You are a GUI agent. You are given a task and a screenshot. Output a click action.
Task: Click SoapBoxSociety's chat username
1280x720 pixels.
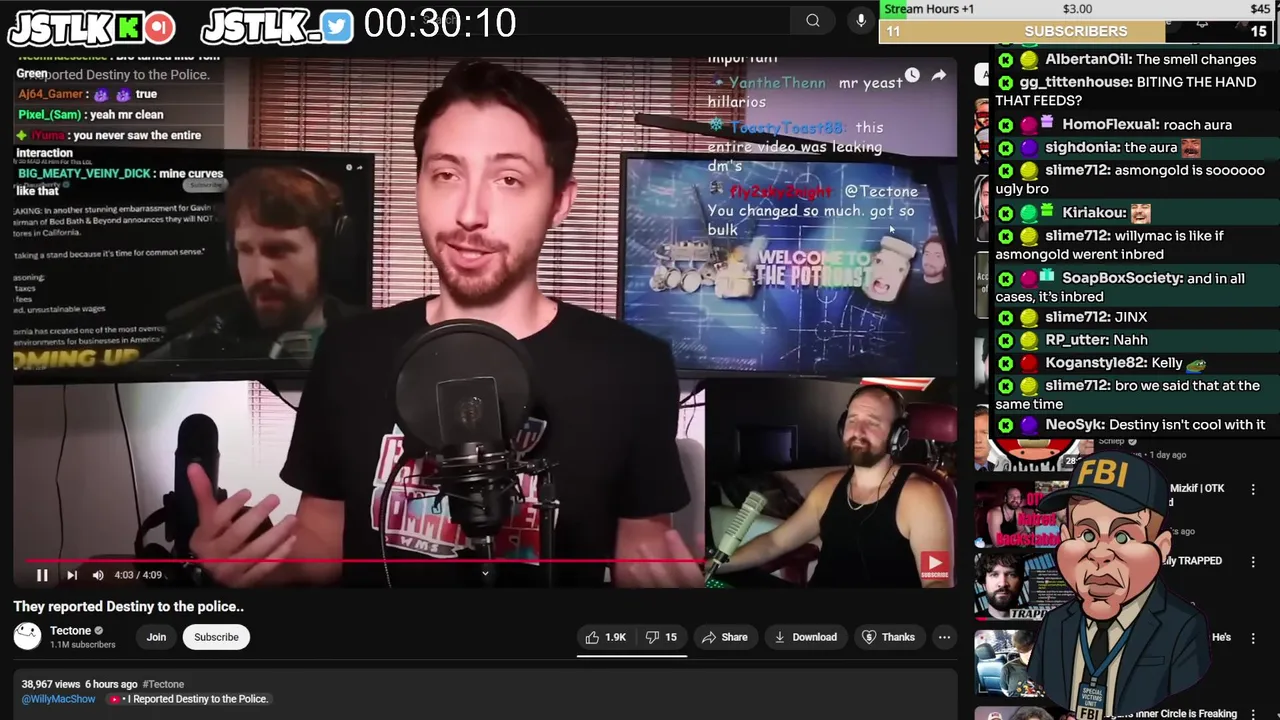point(1122,278)
